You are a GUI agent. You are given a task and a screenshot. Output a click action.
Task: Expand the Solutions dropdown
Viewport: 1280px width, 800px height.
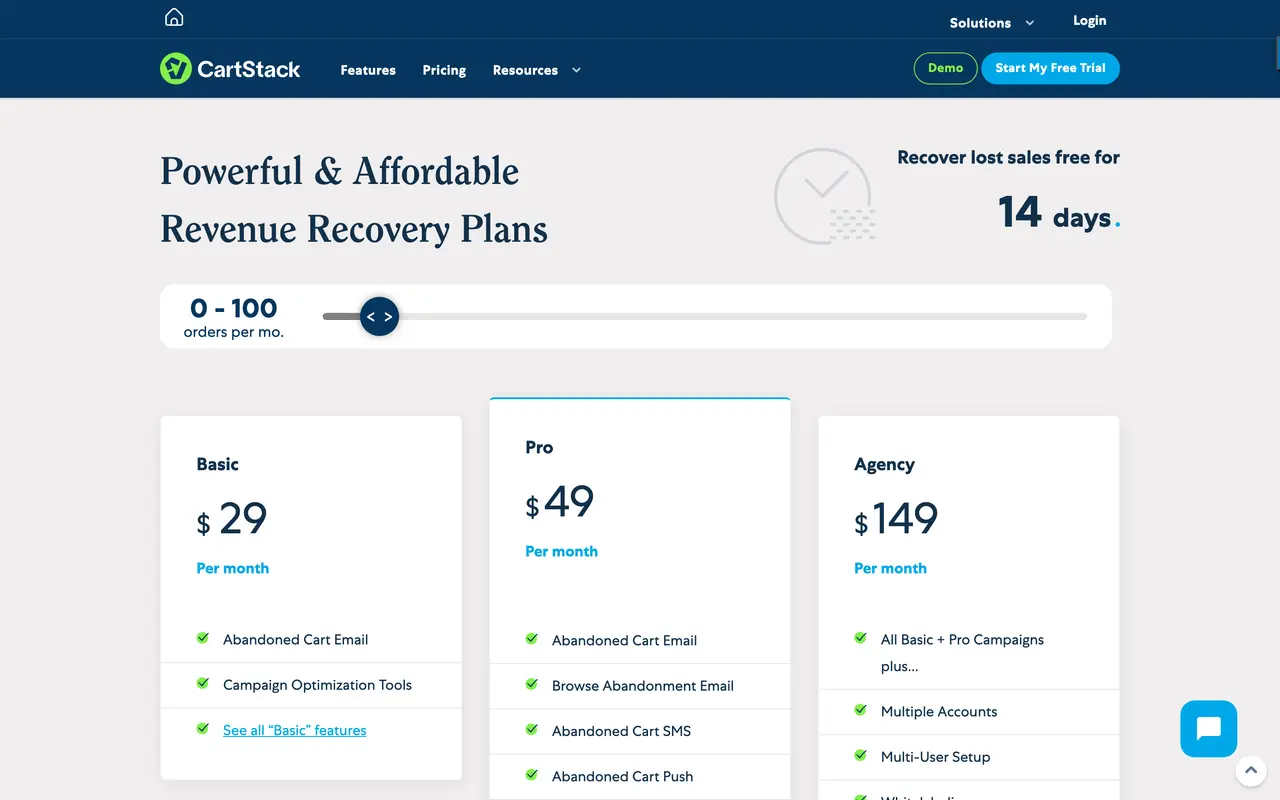pos(992,23)
